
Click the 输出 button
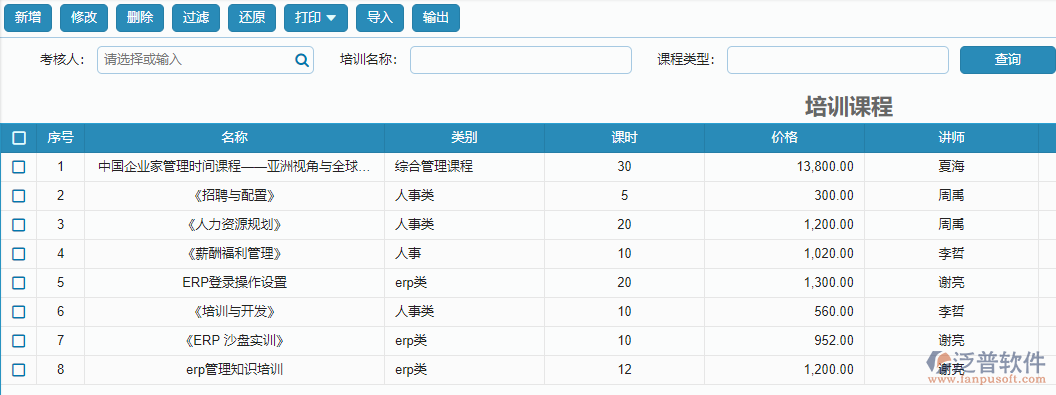point(436,18)
